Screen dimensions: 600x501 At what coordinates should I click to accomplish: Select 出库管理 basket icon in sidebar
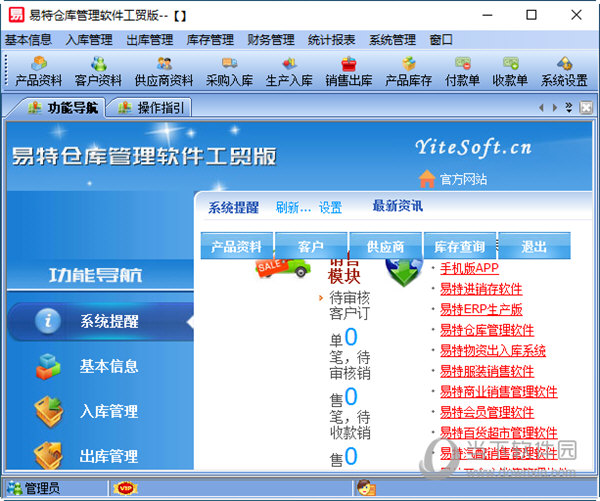pos(48,455)
